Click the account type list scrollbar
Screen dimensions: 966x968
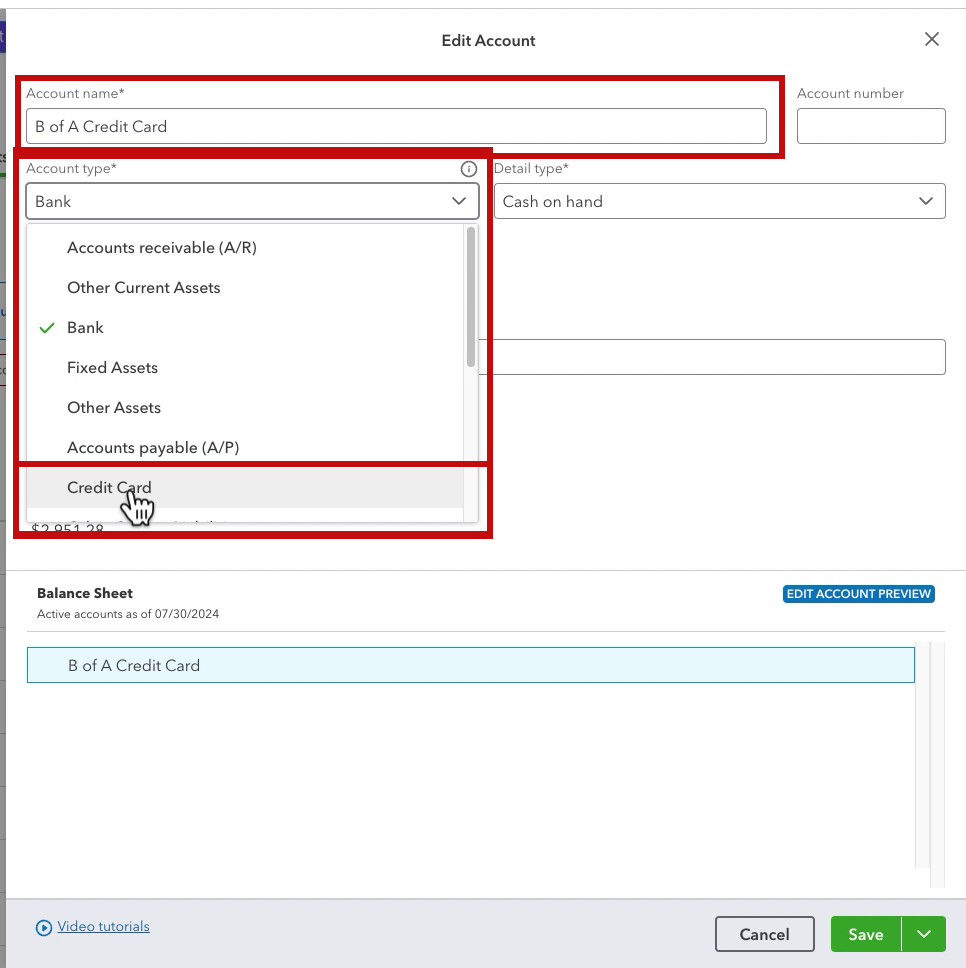point(471,297)
